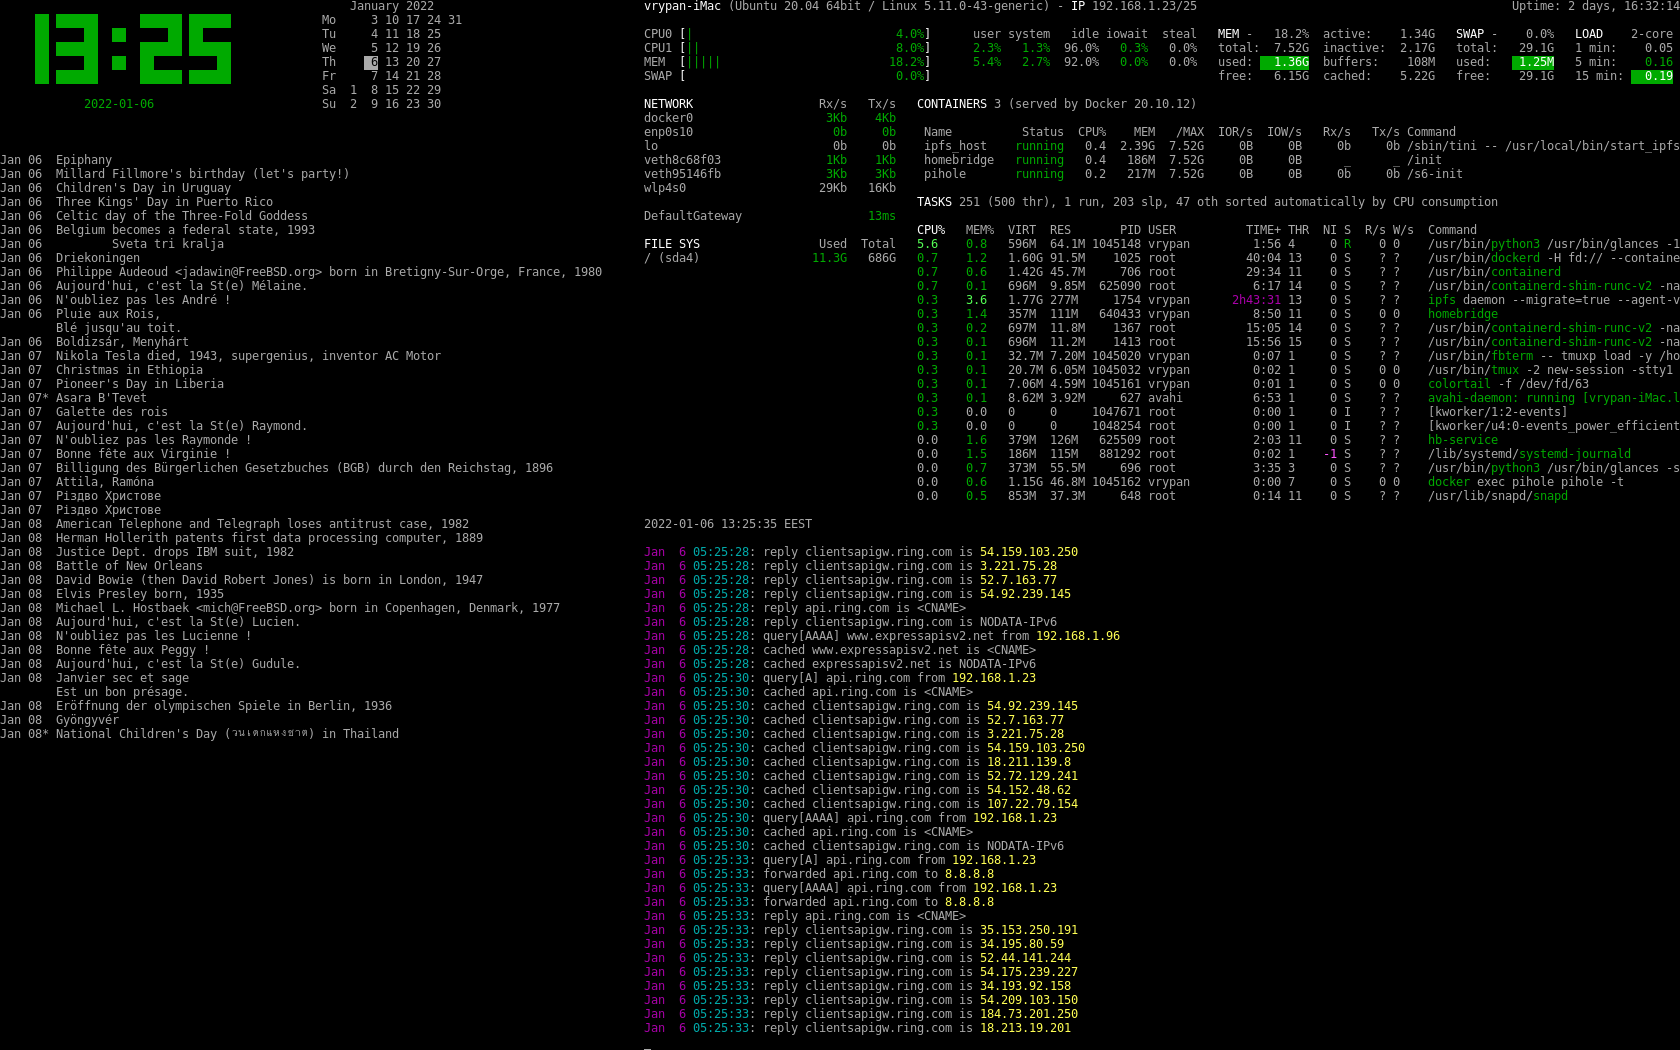Click the NETWORK section header
The image size is (1680, 1050).
pos(668,104)
